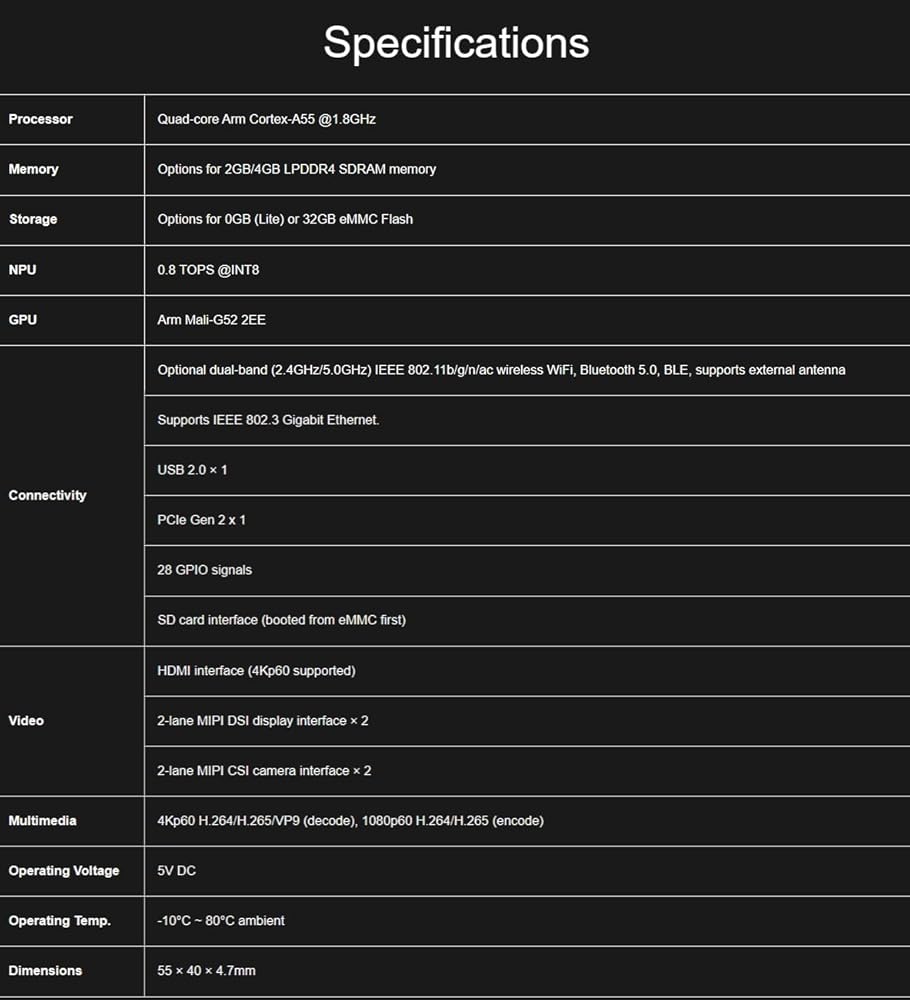Click the MIPI CSI camera interface entry
910x1000 pixels.
click(x=264, y=771)
